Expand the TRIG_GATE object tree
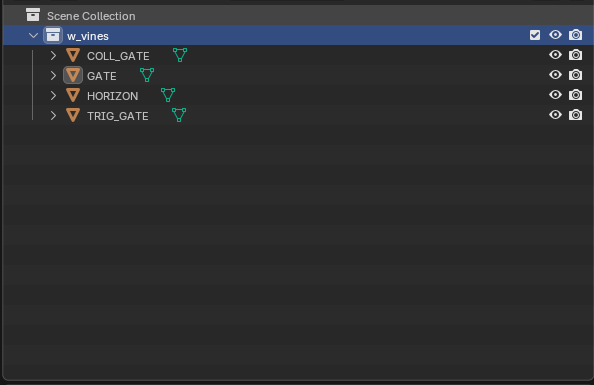Viewport: 594px width, 385px height. click(53, 116)
